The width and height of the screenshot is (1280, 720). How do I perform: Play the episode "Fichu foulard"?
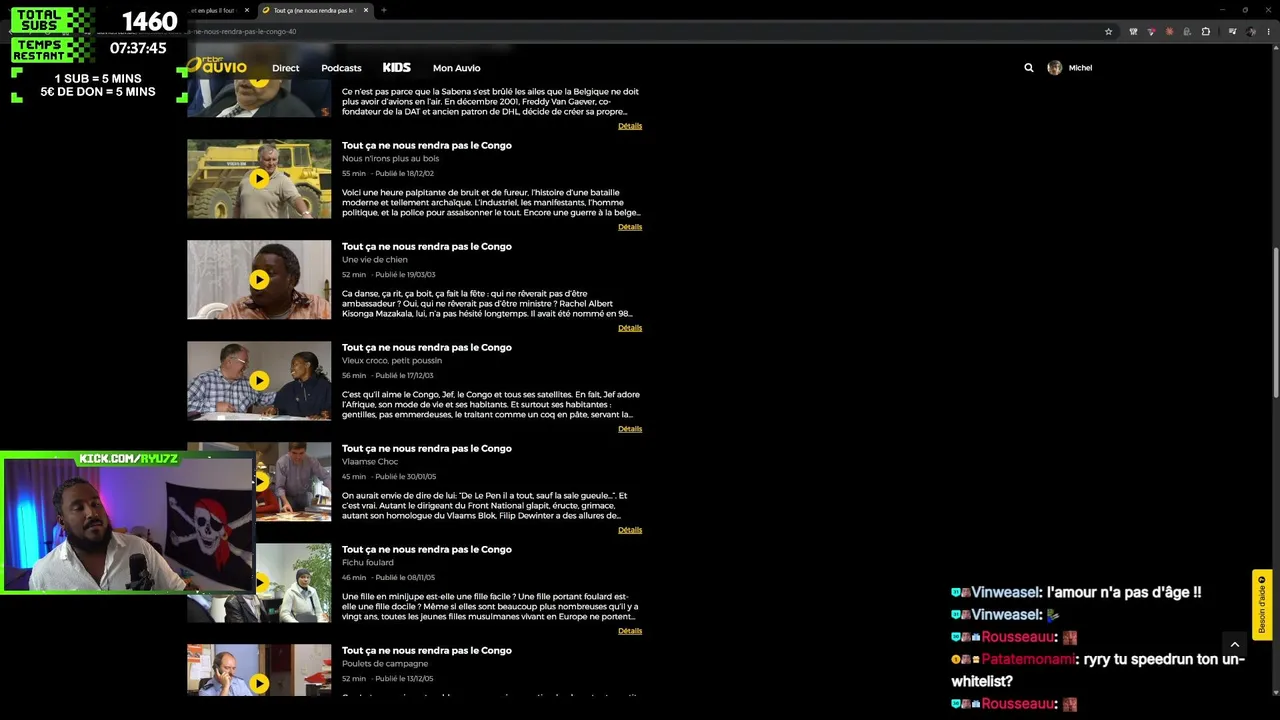(262, 583)
